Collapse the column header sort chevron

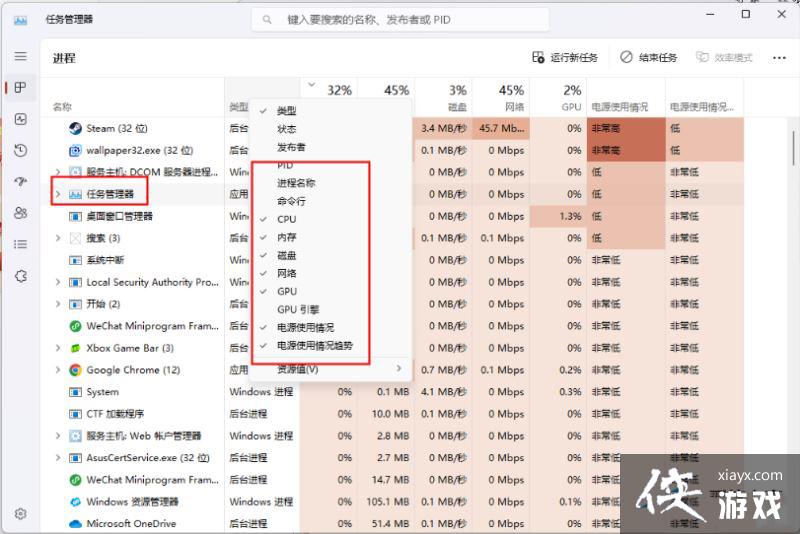(x=311, y=84)
